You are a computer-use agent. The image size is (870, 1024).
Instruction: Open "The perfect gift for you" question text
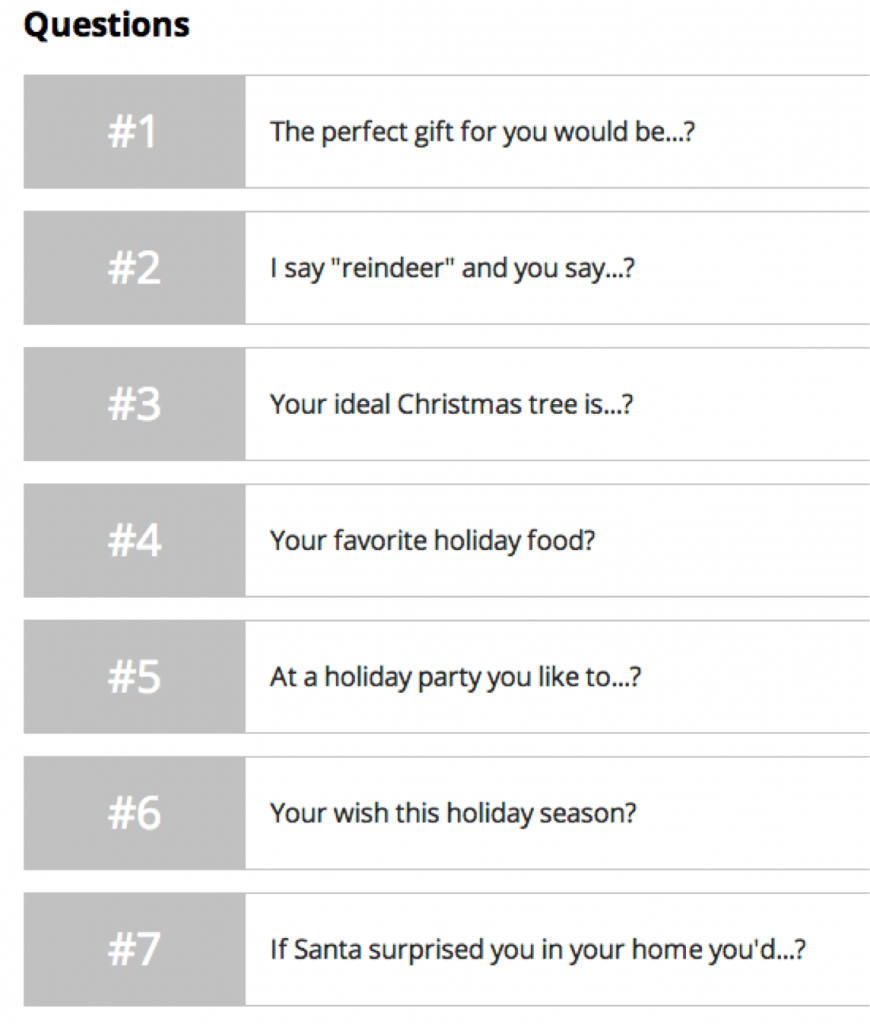tap(481, 132)
